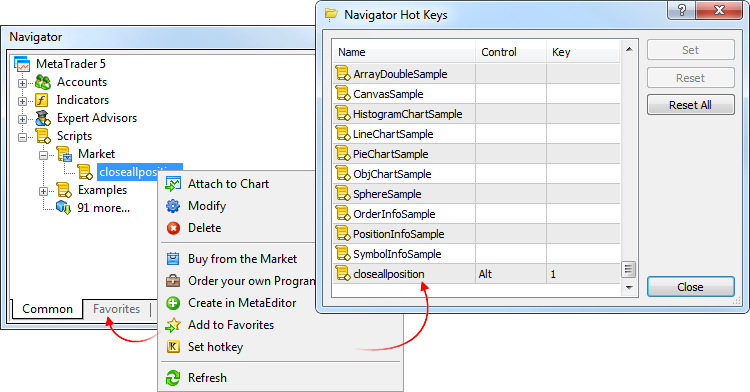The image size is (750, 392).
Task: Click the Reset All button
Action: (x=690, y=105)
